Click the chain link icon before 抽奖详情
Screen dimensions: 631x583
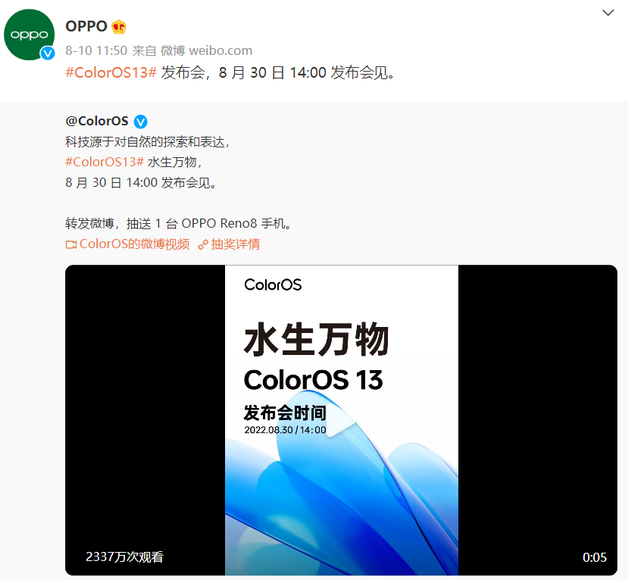(x=203, y=245)
